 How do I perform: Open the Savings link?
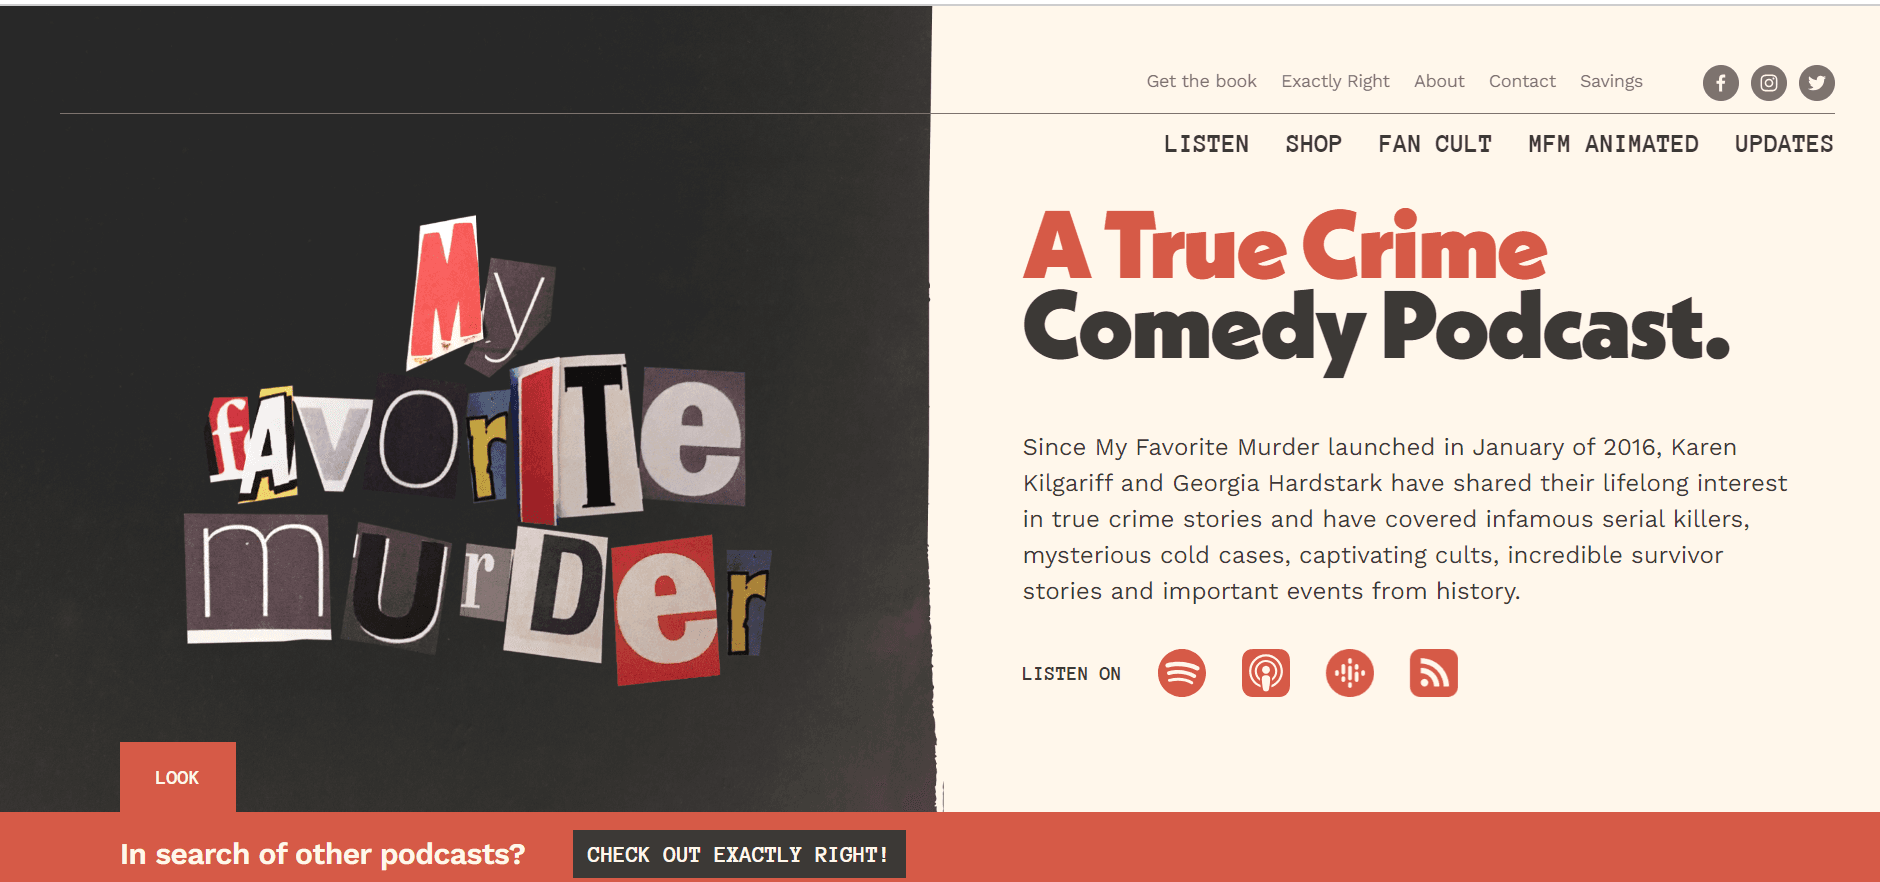point(1611,81)
